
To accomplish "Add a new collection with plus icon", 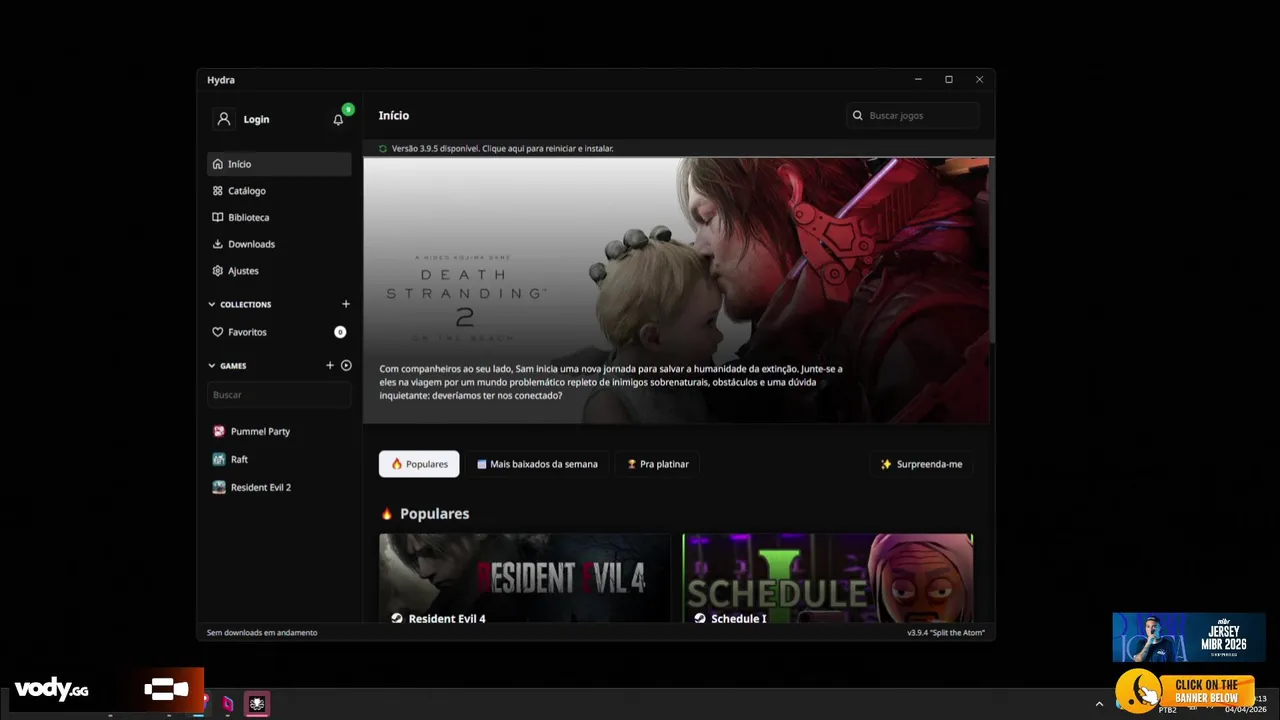I will [x=346, y=304].
